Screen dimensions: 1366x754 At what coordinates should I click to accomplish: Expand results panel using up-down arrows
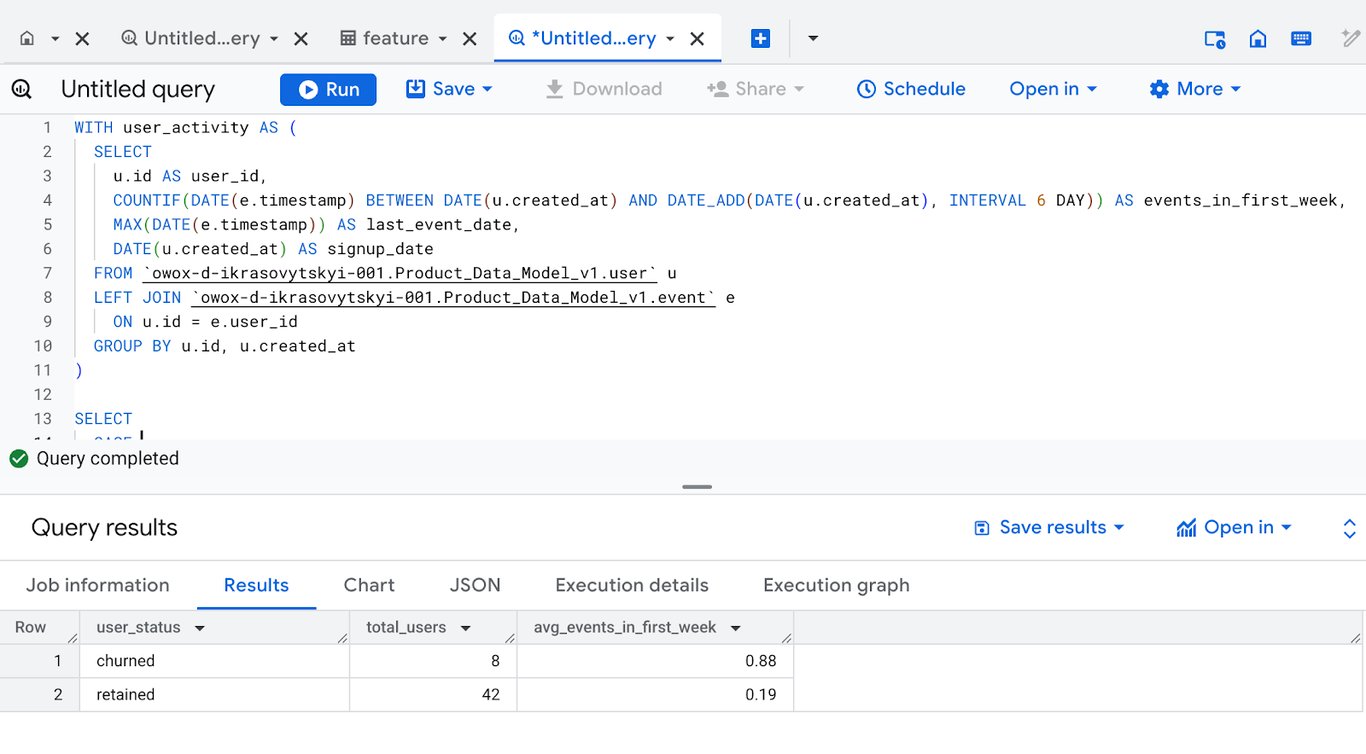[x=1349, y=528]
